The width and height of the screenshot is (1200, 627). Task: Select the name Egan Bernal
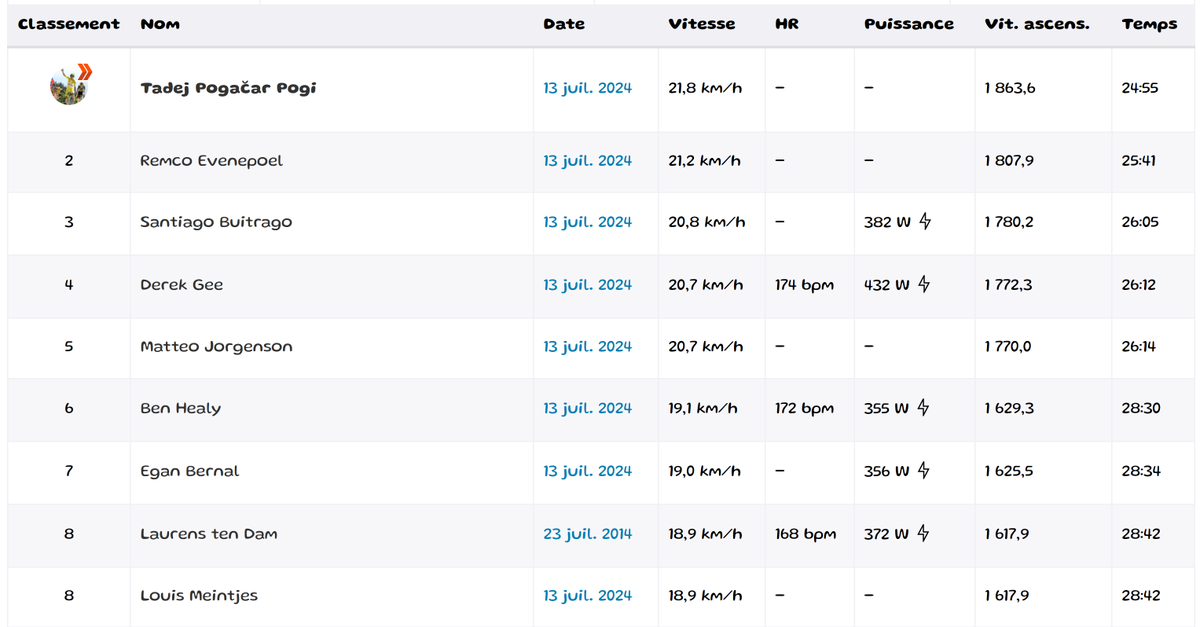point(189,471)
